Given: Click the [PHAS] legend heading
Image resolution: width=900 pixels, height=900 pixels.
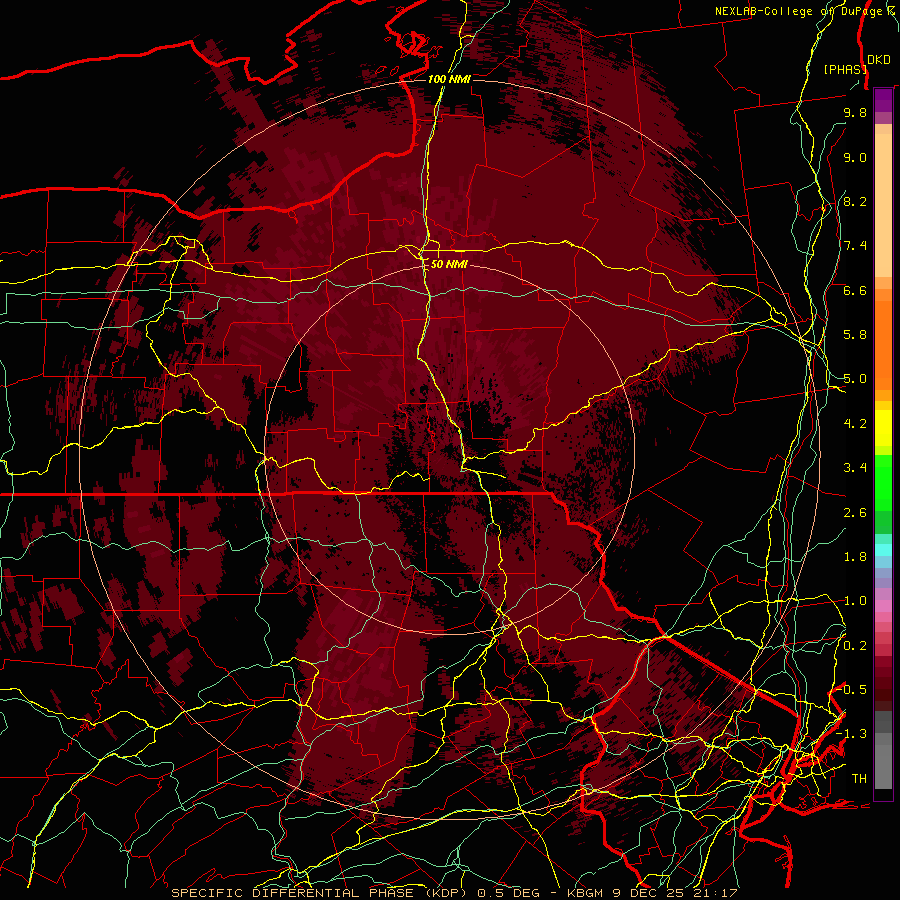Looking at the screenshot, I should [x=844, y=69].
